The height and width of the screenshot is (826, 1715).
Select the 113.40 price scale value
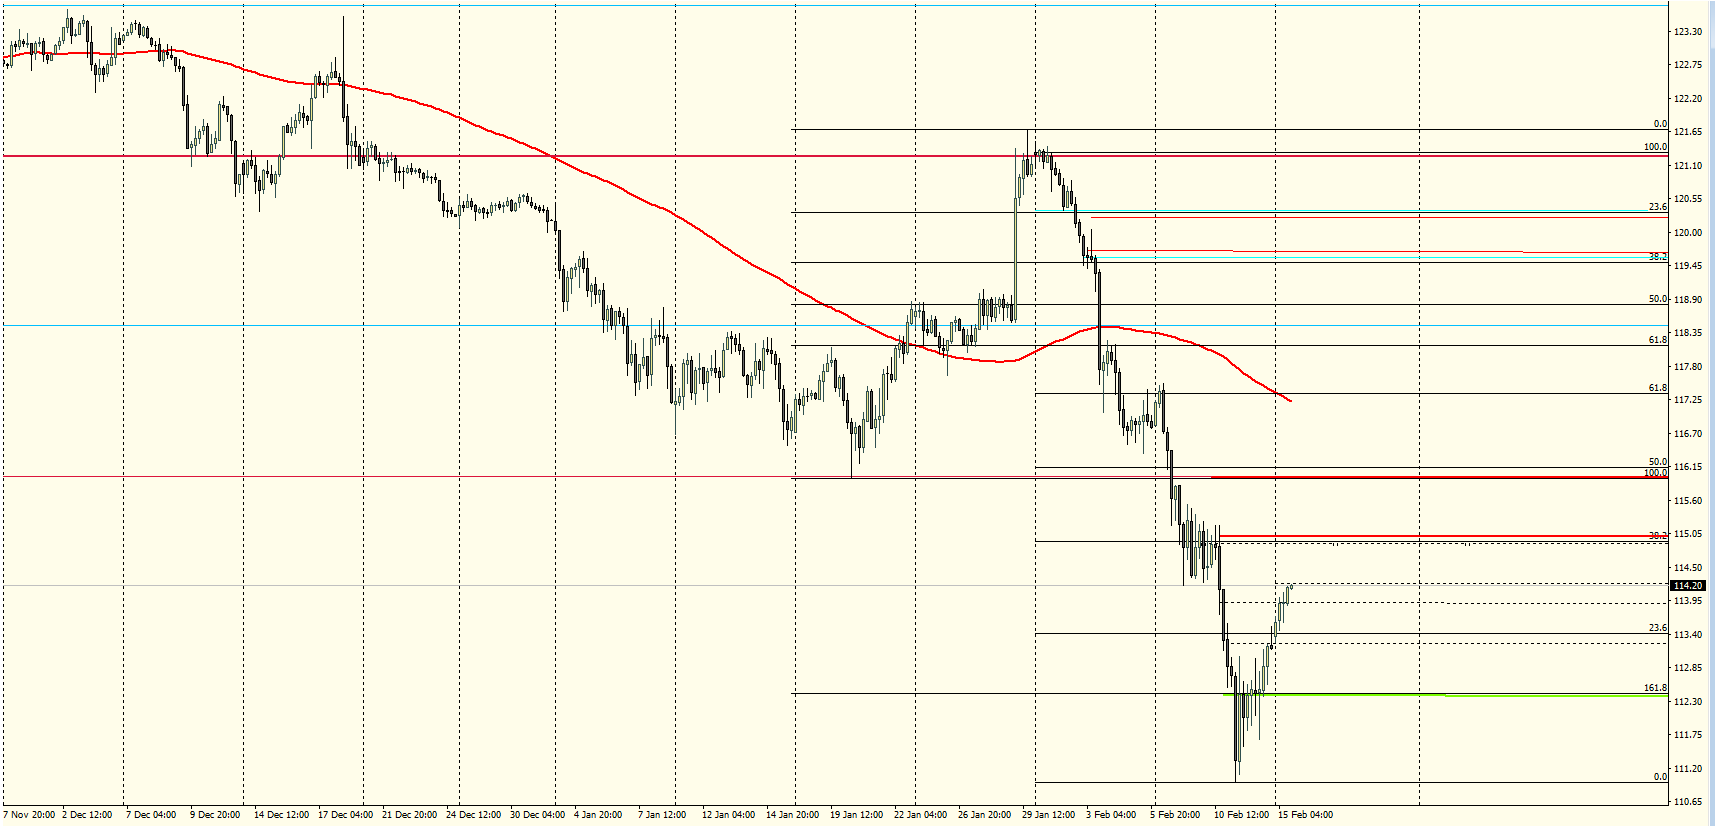coord(1688,635)
